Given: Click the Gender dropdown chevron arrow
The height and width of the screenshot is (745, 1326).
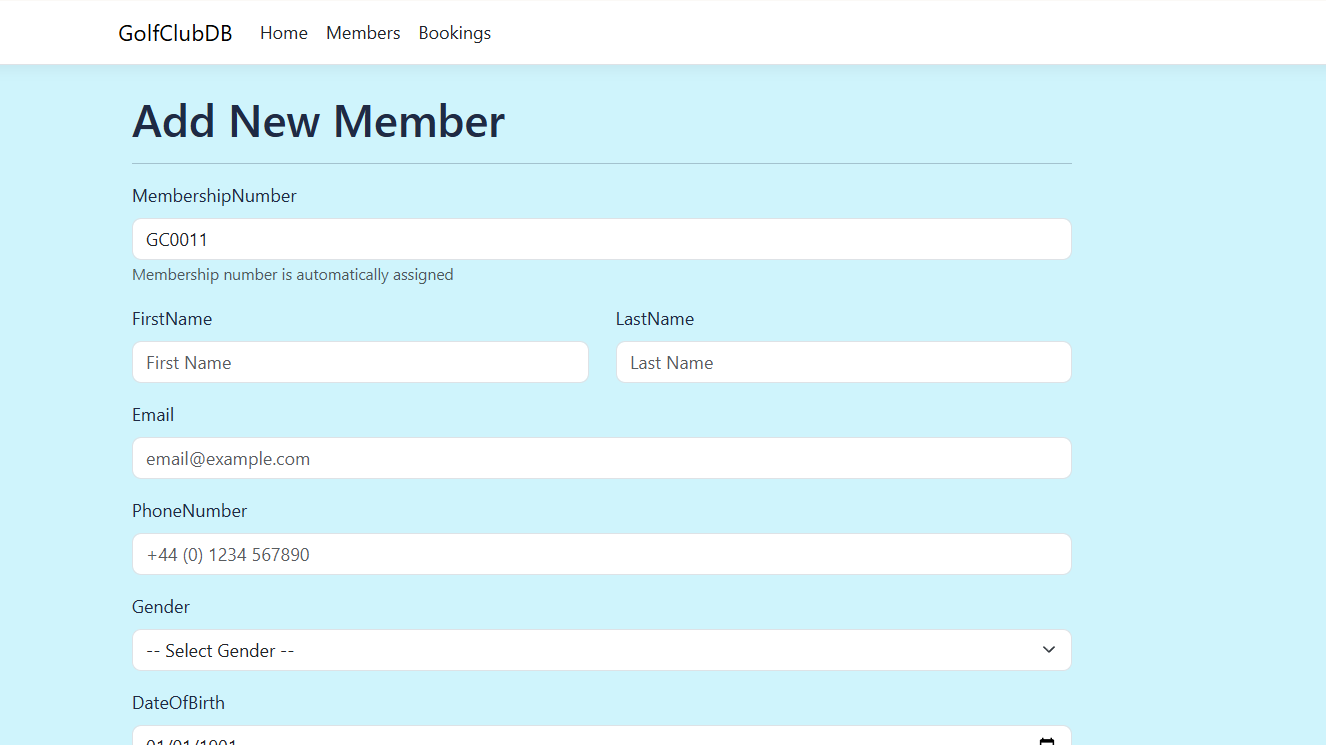Looking at the screenshot, I should [1048, 650].
